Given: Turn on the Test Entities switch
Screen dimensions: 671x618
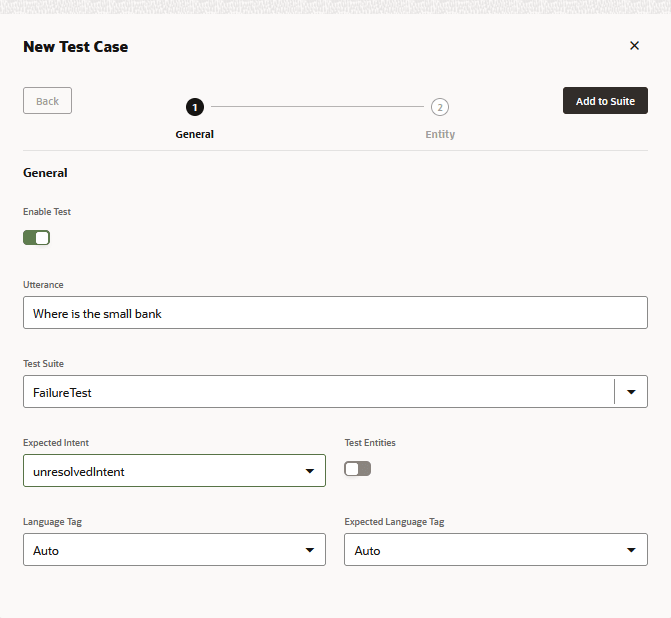Looking at the screenshot, I should coord(357,469).
